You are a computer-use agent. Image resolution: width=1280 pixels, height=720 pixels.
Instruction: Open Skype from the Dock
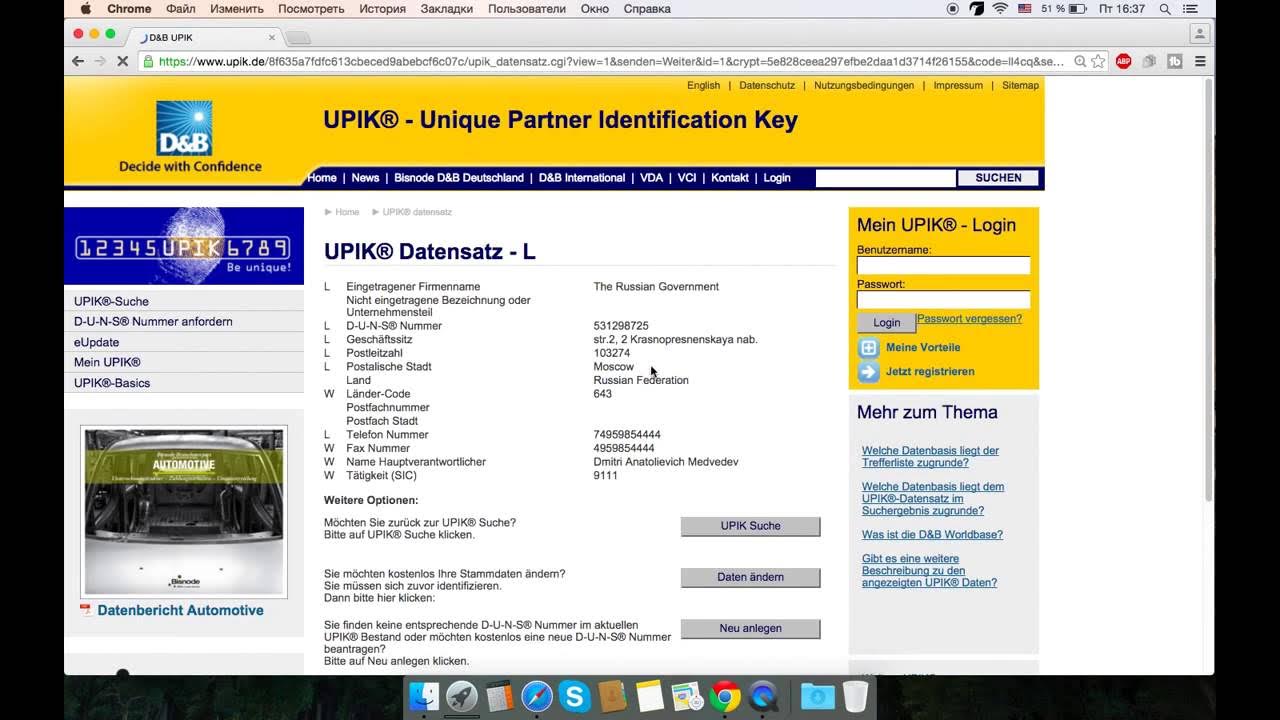(575, 696)
